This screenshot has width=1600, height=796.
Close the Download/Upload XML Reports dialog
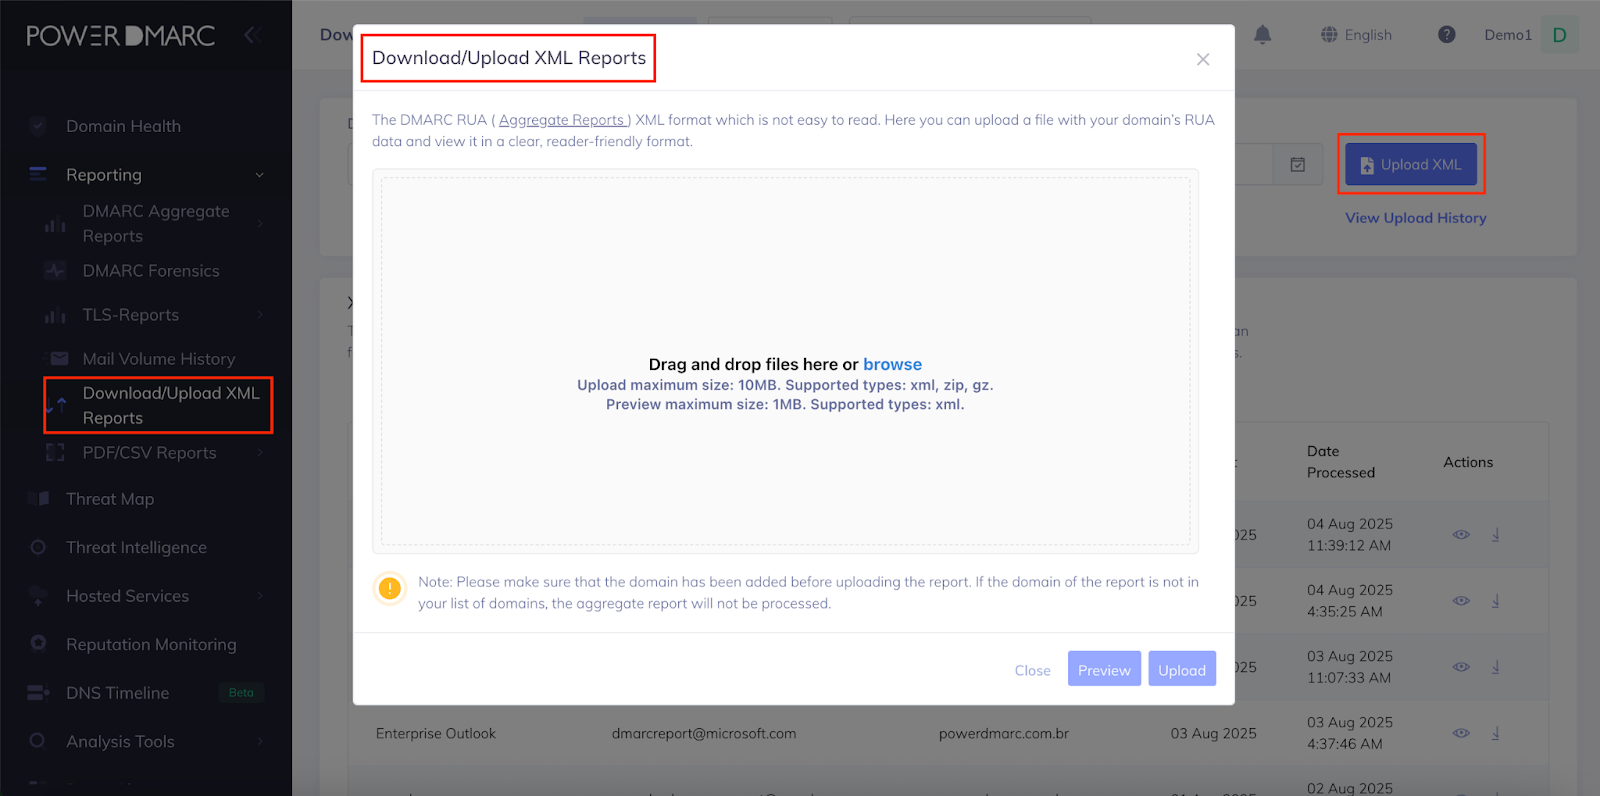[x=1203, y=59]
